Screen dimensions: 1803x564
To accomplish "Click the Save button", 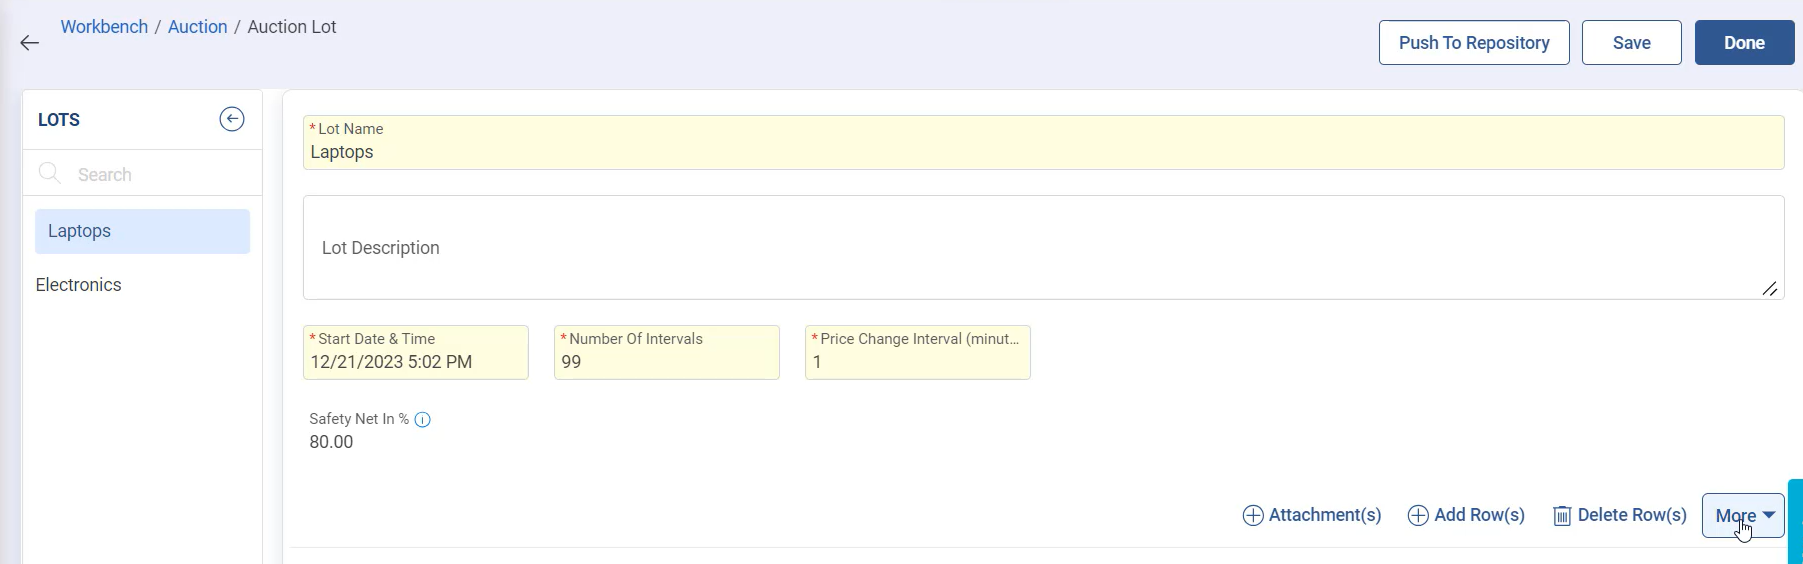I will coord(1631,43).
